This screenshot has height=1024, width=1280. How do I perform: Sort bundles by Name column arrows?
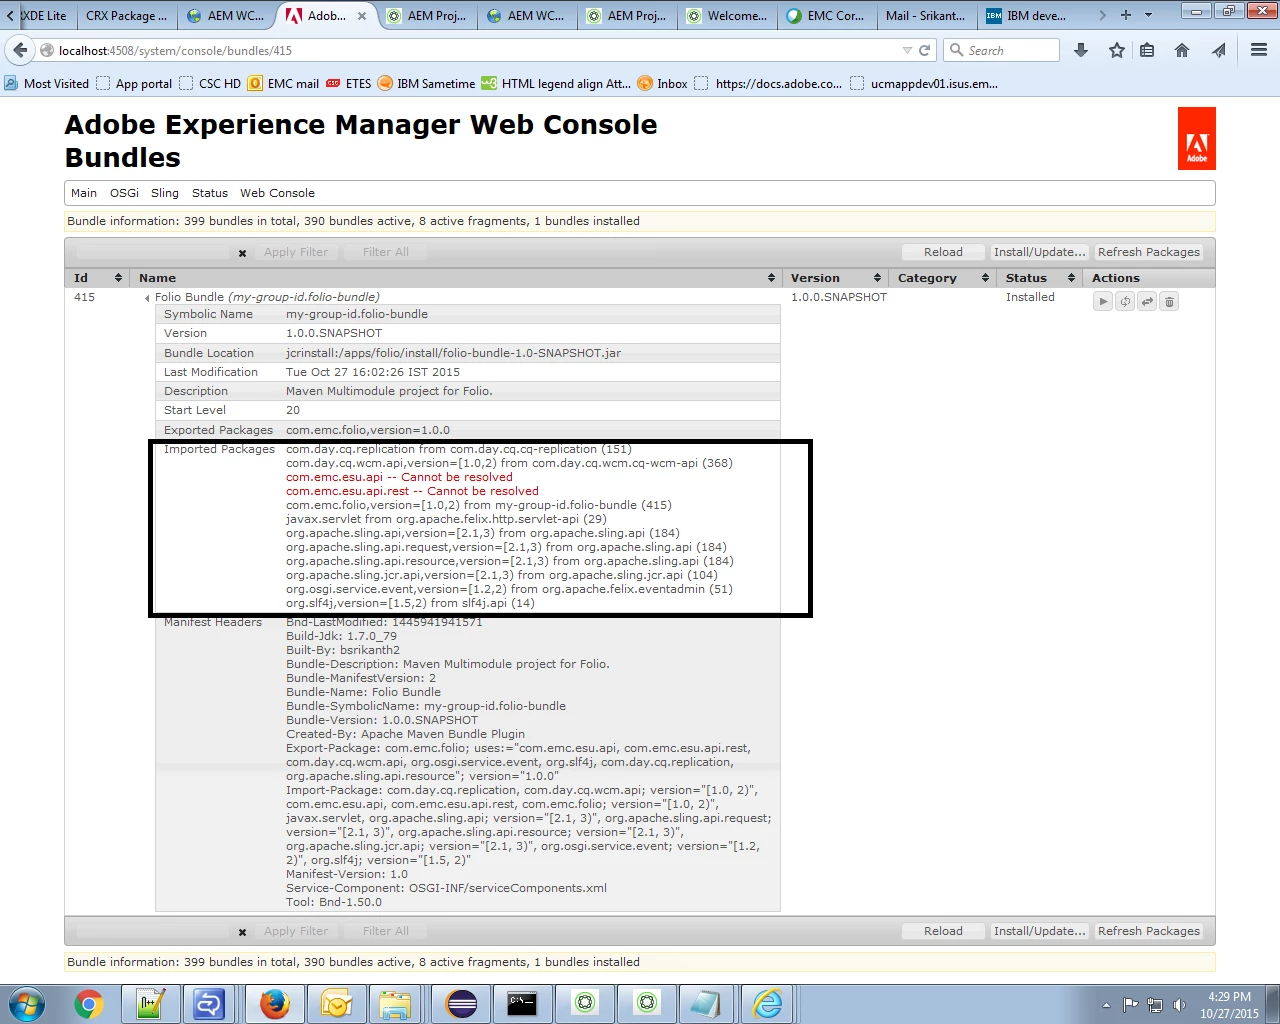click(771, 278)
